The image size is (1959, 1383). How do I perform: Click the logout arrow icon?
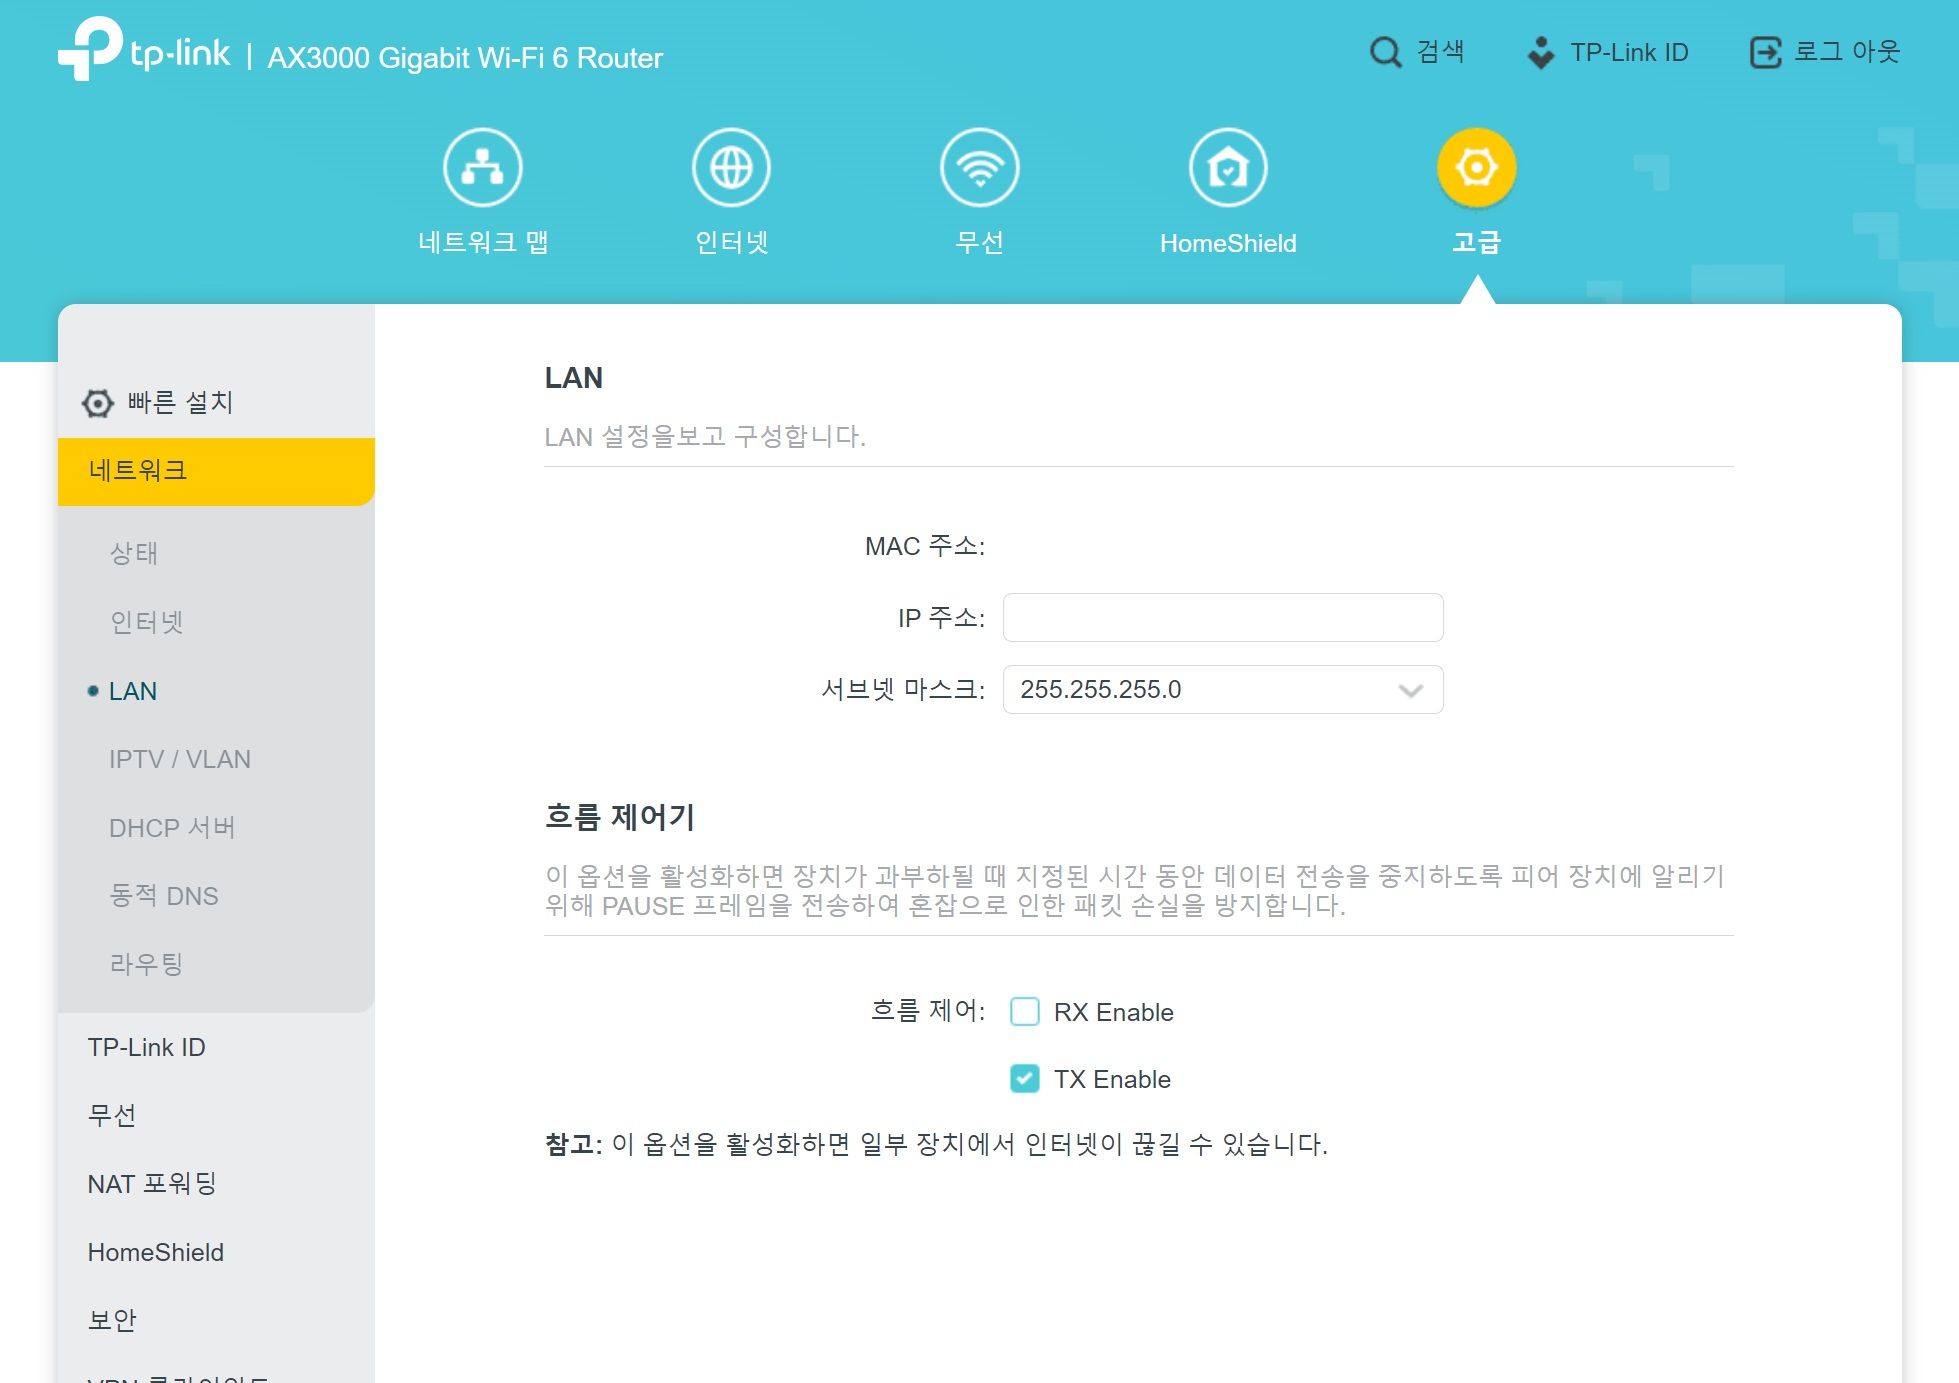(1765, 52)
